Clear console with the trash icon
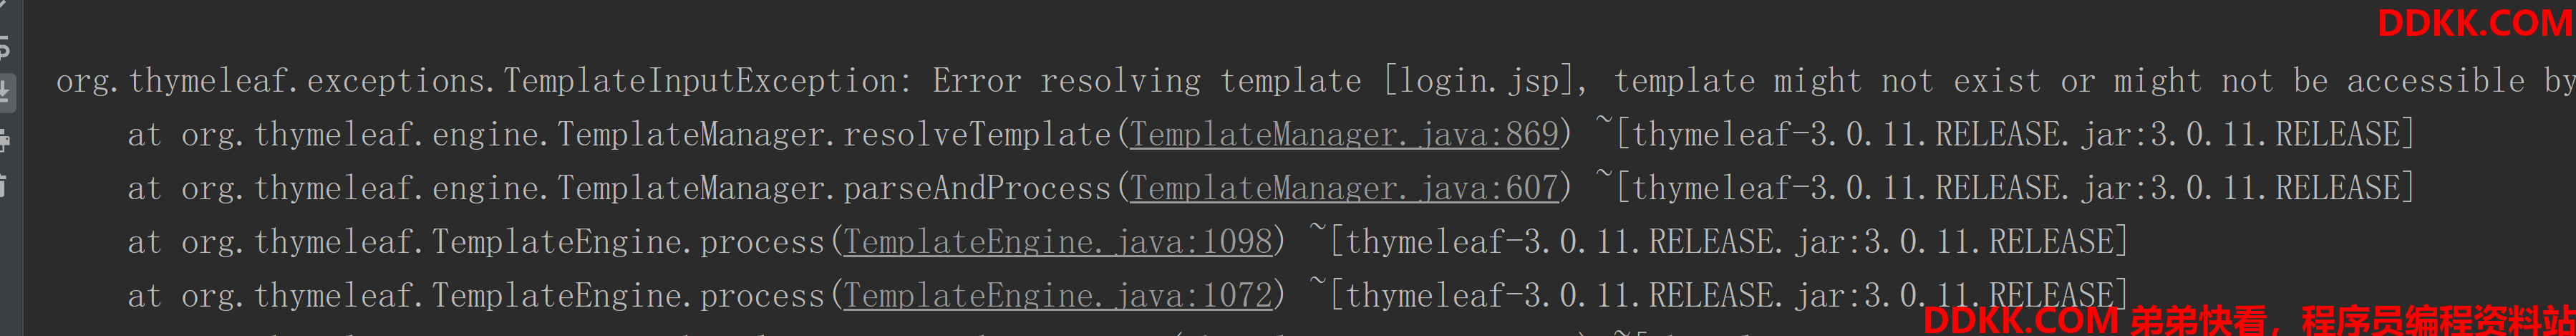The width and height of the screenshot is (2576, 336). (4, 186)
